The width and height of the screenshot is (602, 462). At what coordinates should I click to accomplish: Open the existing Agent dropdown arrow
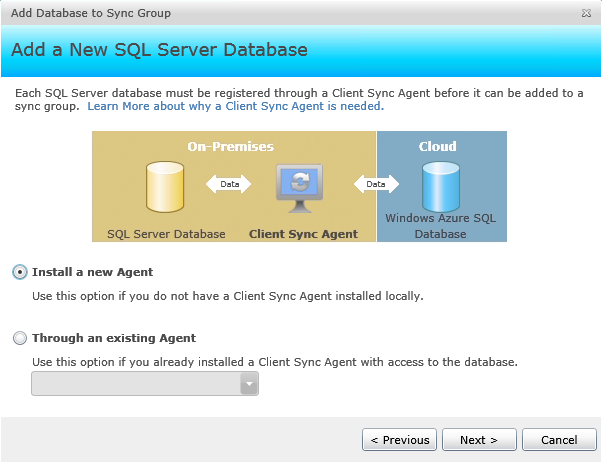[x=249, y=383]
